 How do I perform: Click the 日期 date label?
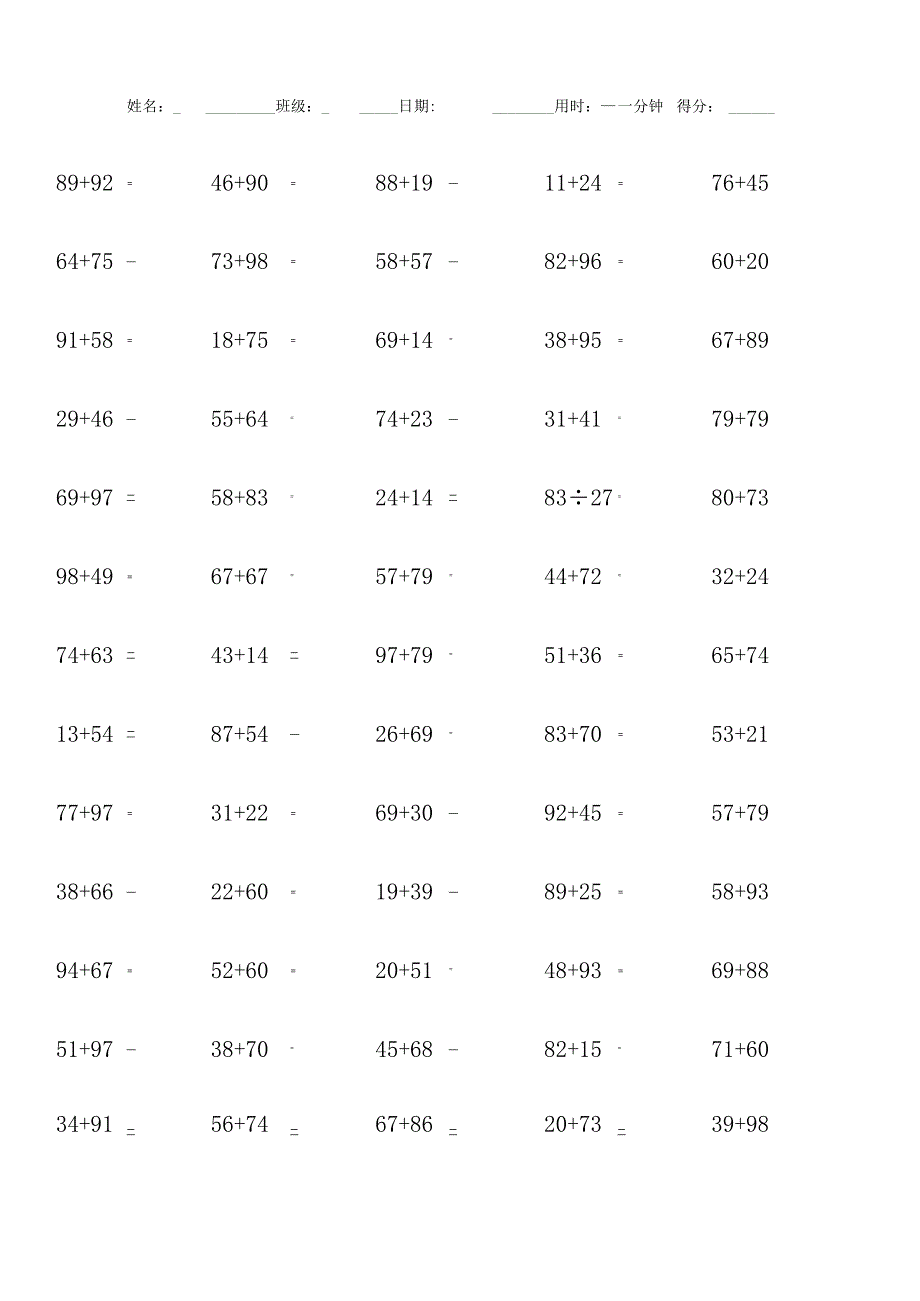click(x=416, y=107)
